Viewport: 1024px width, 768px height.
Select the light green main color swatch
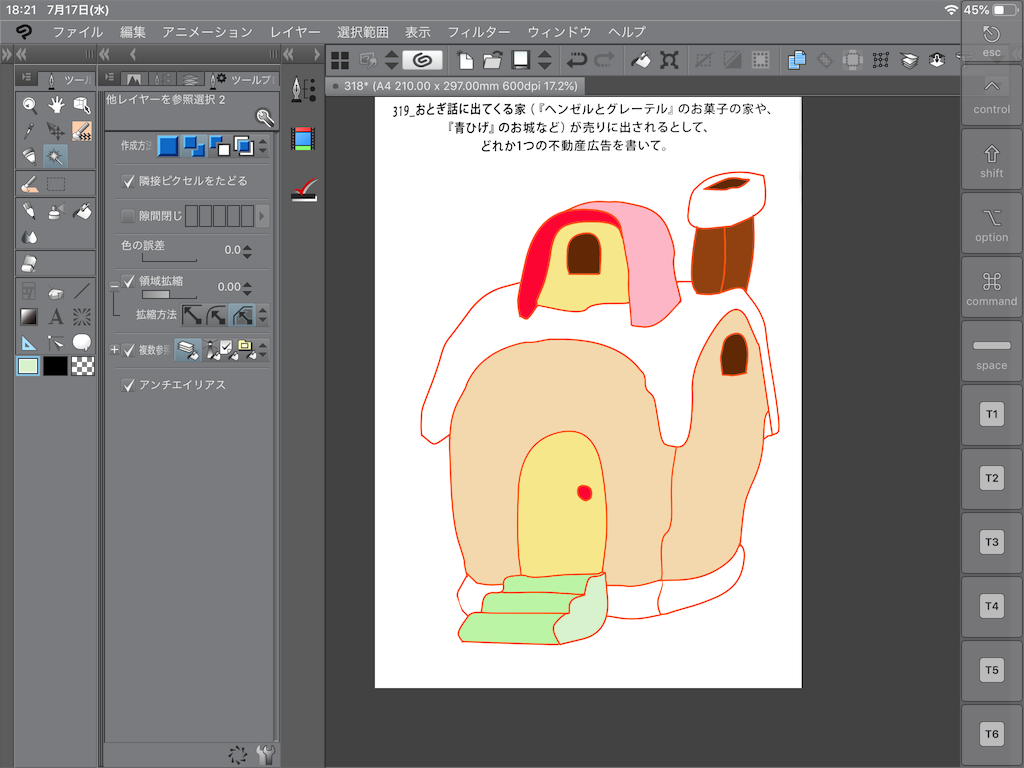point(27,366)
